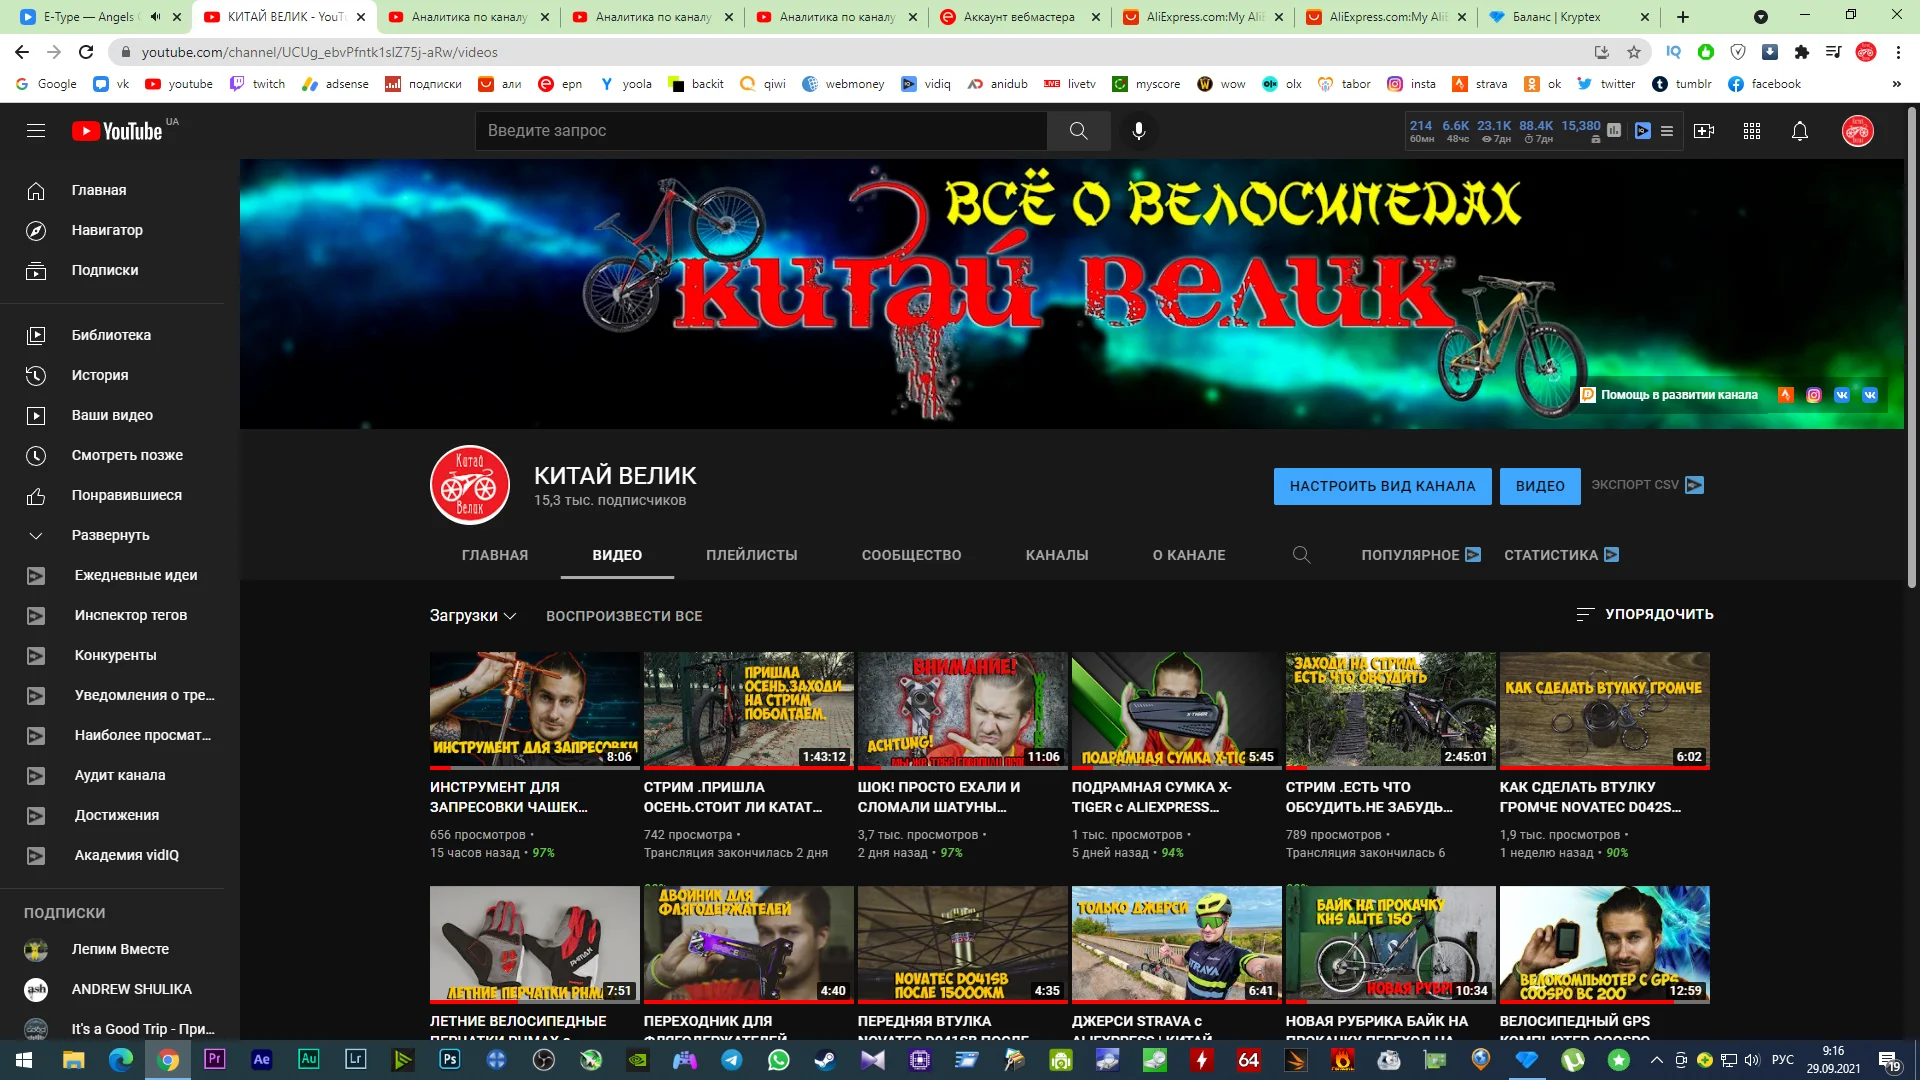Open YouTube notifications bell
Viewport: 1920px width, 1080px height.
(x=1799, y=131)
